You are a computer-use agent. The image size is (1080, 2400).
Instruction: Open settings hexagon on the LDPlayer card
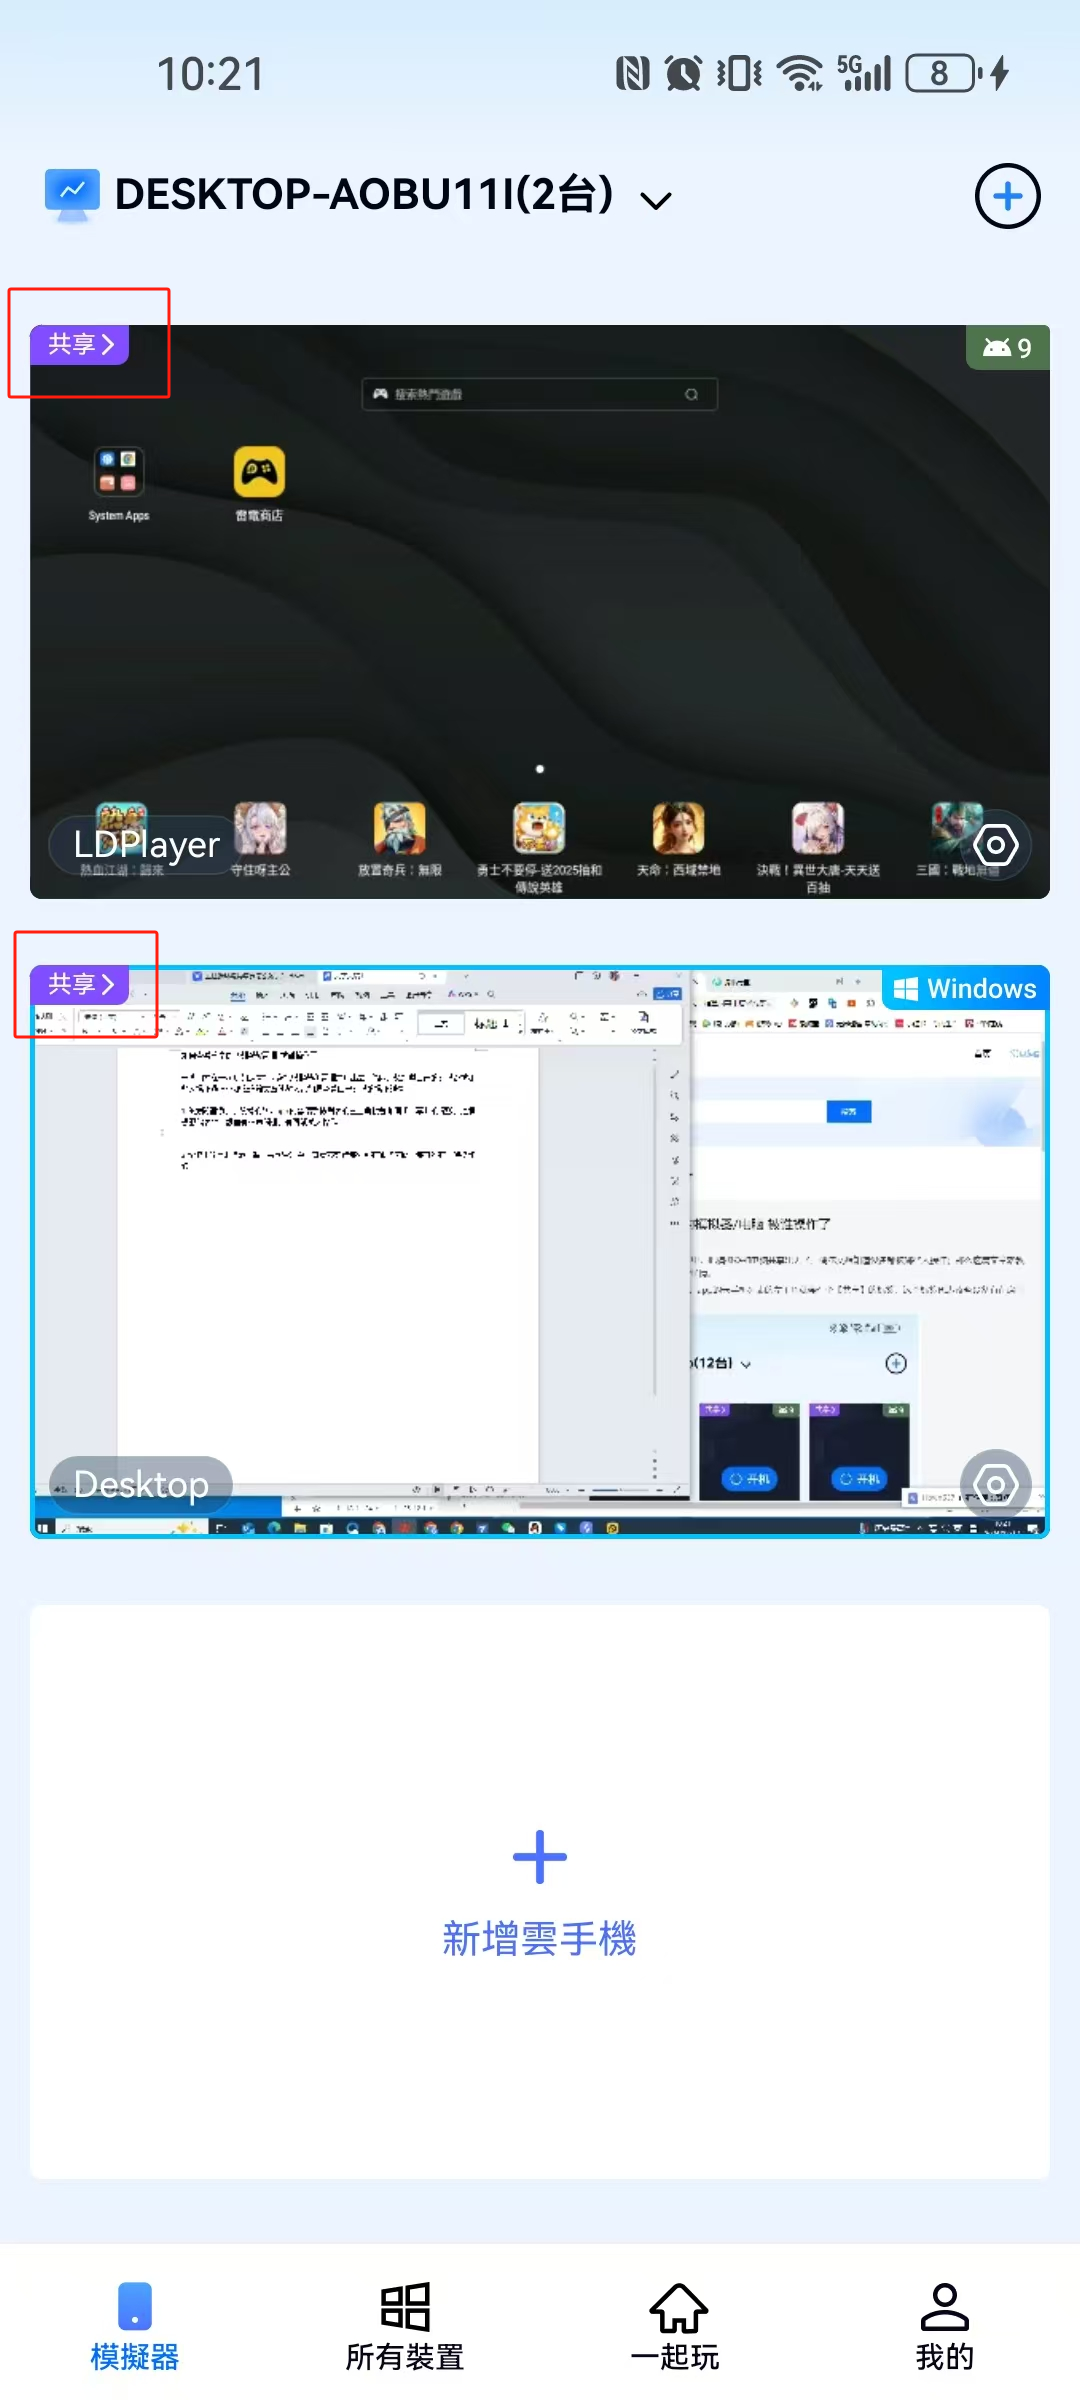click(995, 846)
